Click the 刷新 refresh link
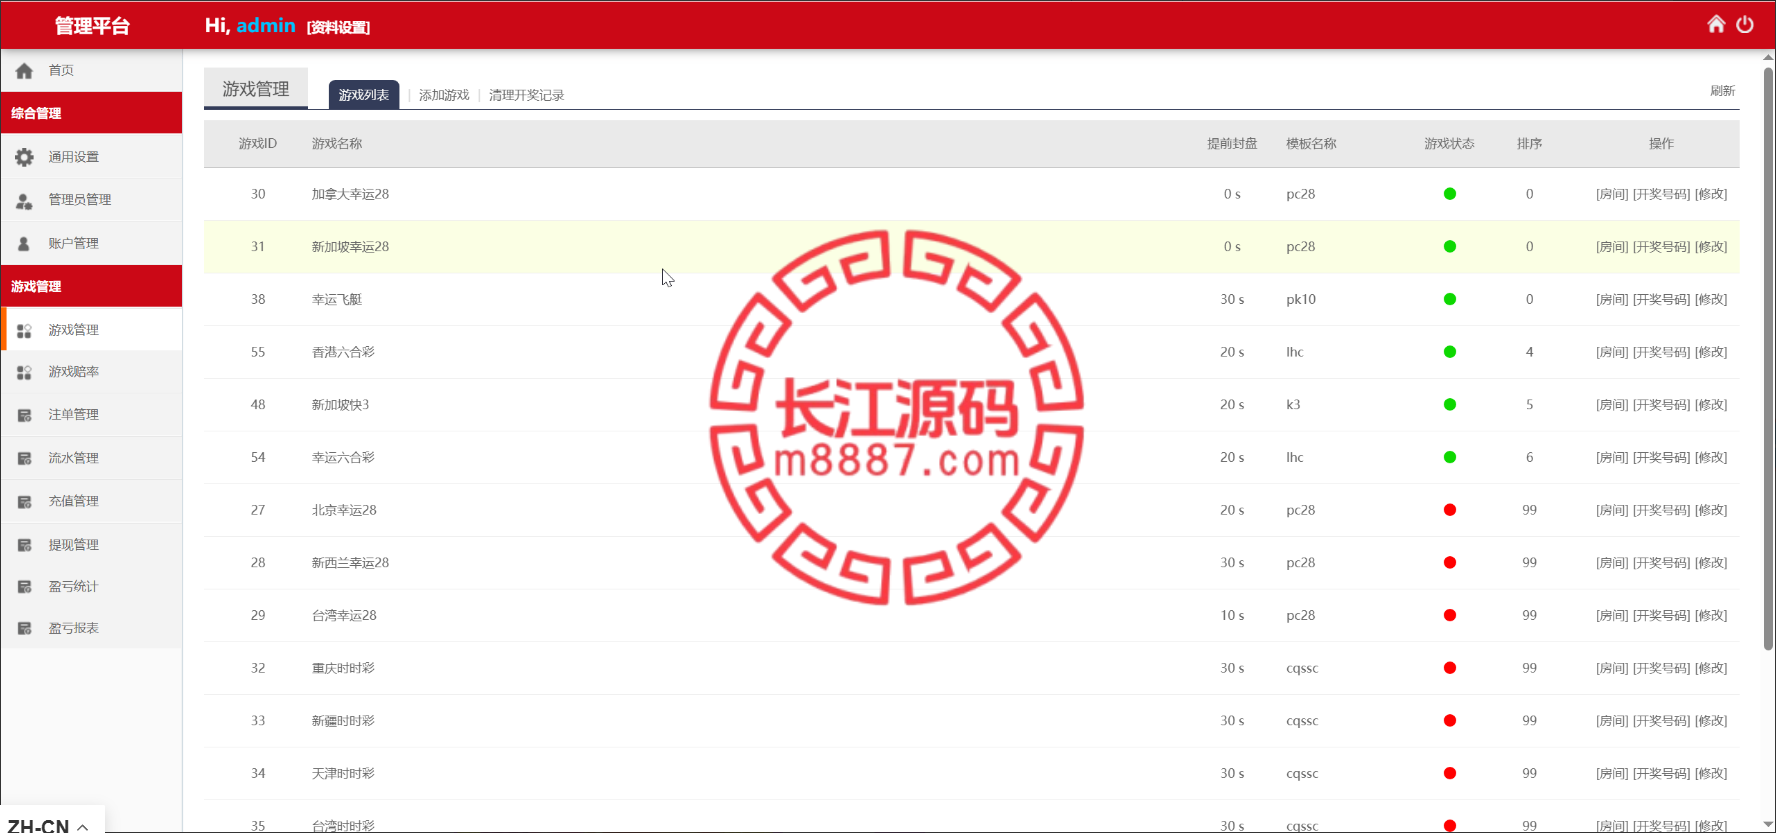The width and height of the screenshot is (1776, 833). (x=1722, y=91)
